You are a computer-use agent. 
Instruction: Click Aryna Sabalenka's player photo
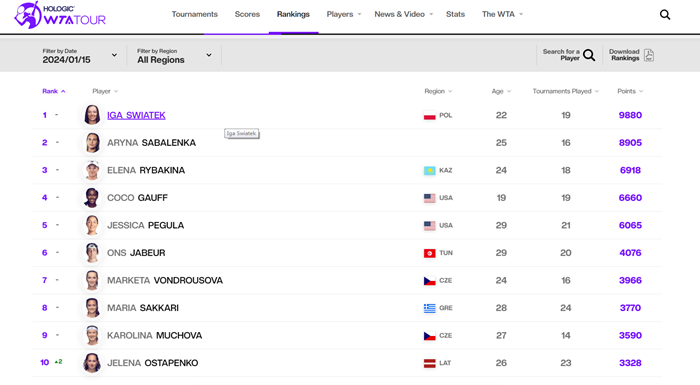pos(92,142)
